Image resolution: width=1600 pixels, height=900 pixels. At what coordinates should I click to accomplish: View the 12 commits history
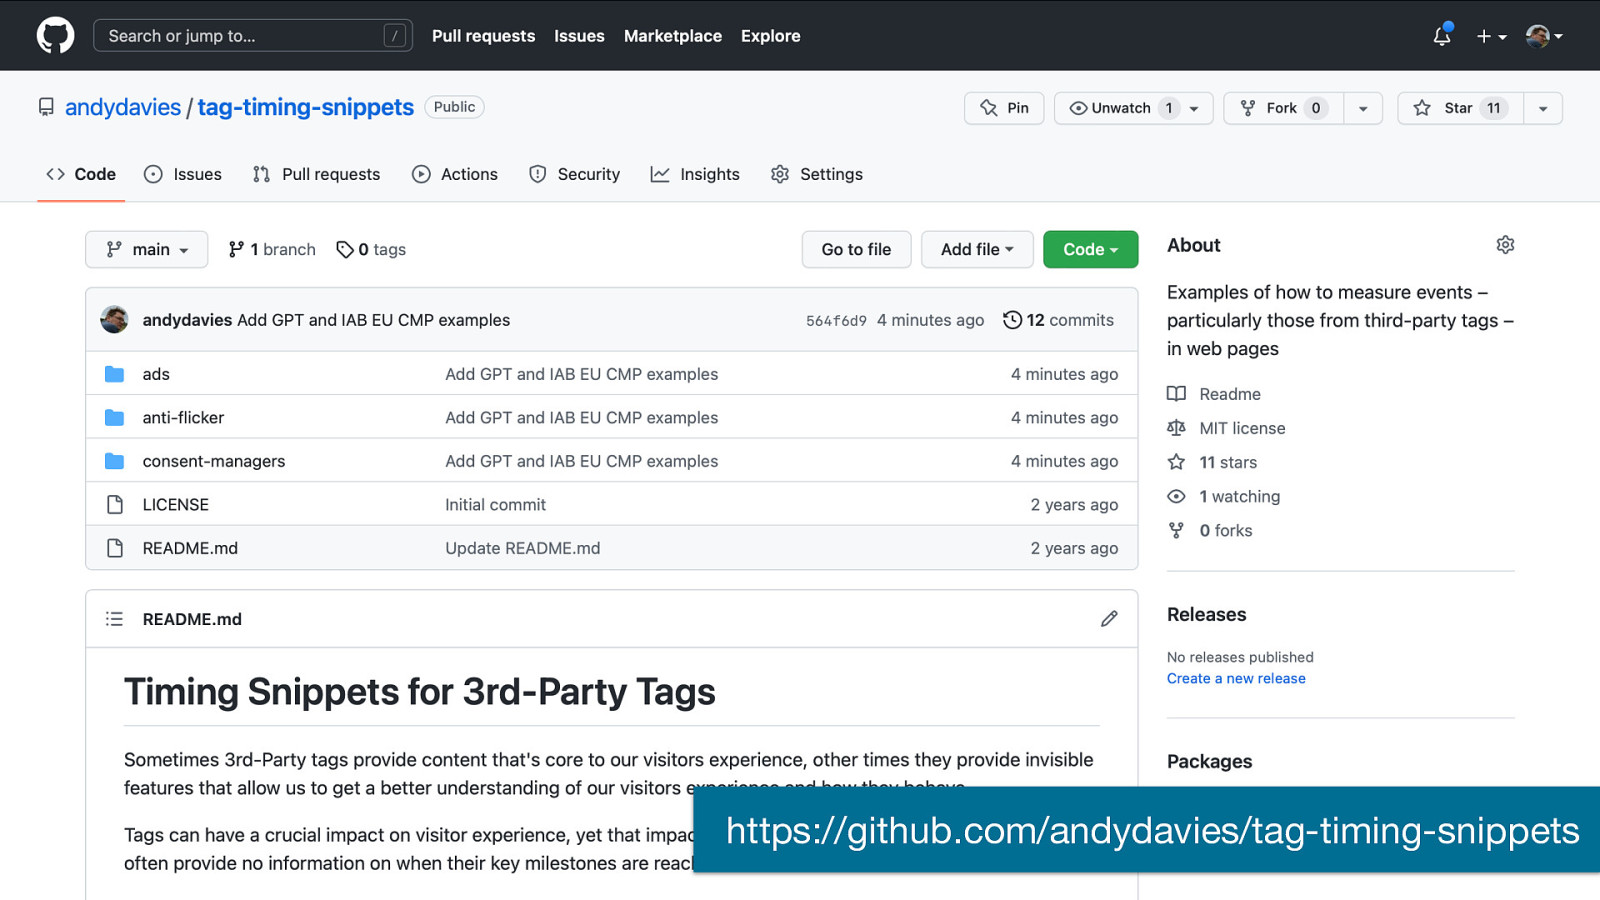coord(1058,320)
